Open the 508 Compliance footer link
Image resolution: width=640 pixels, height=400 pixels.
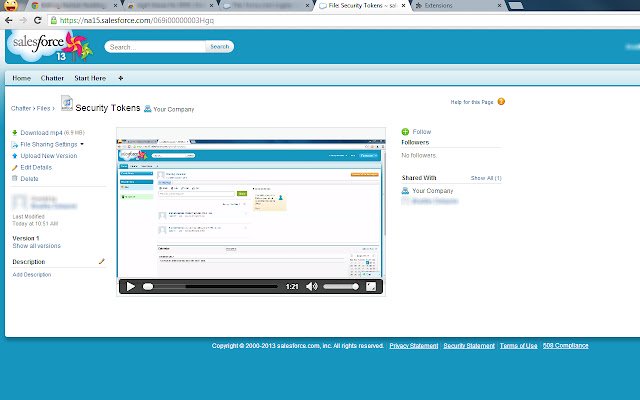pyautogui.click(x=565, y=346)
